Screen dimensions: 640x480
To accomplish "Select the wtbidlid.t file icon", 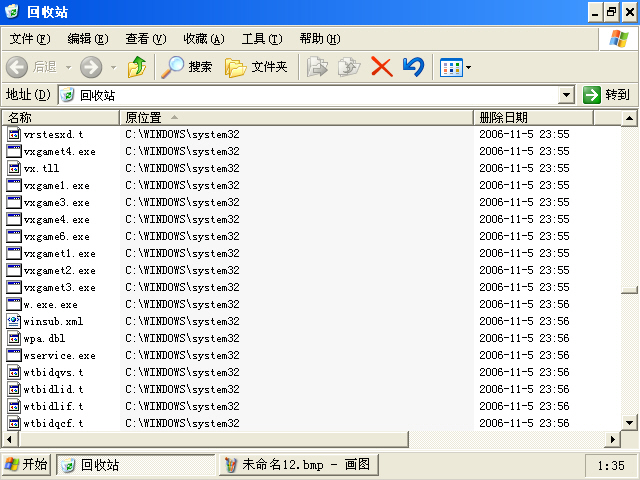I will (x=14, y=389).
